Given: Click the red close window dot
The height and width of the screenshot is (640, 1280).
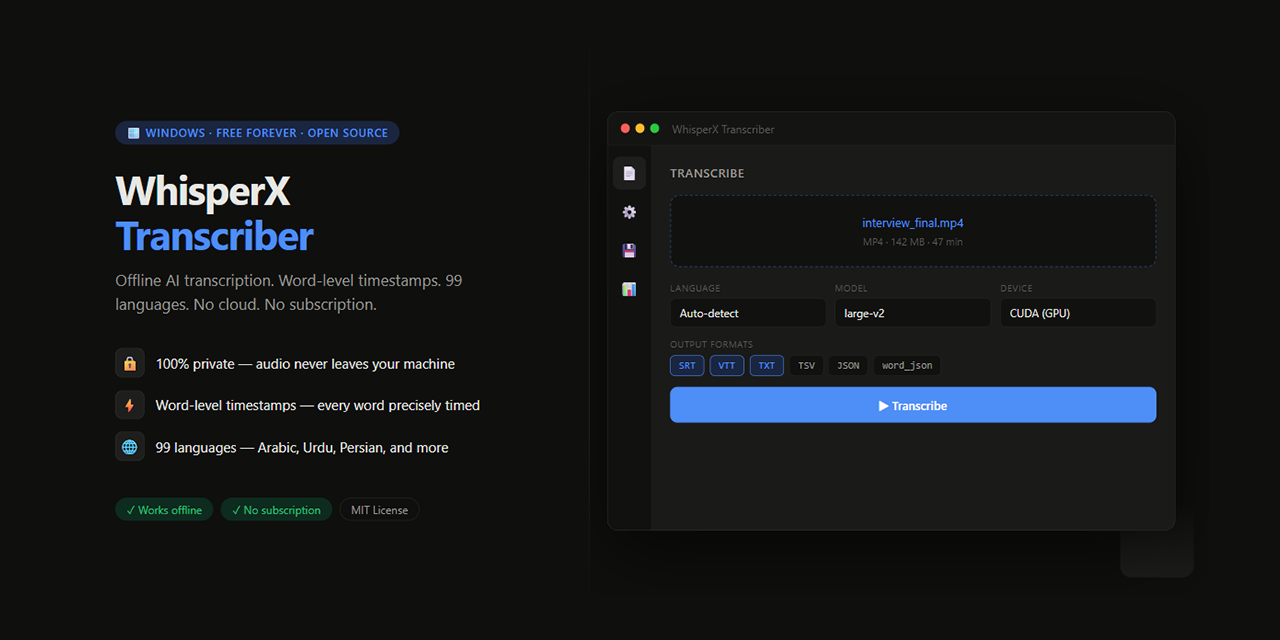Looking at the screenshot, I should tap(626, 128).
